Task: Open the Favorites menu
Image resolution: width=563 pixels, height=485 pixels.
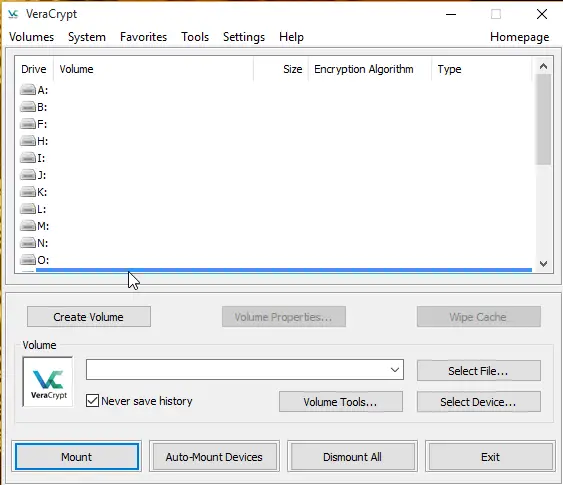Action: pos(143,37)
